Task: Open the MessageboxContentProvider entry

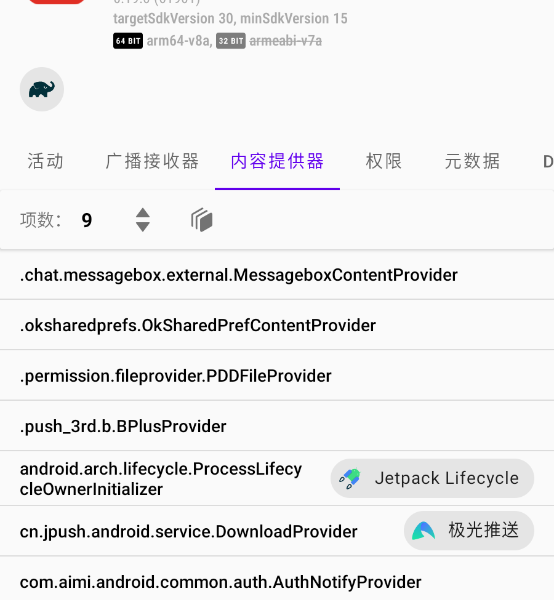Action: point(277,275)
